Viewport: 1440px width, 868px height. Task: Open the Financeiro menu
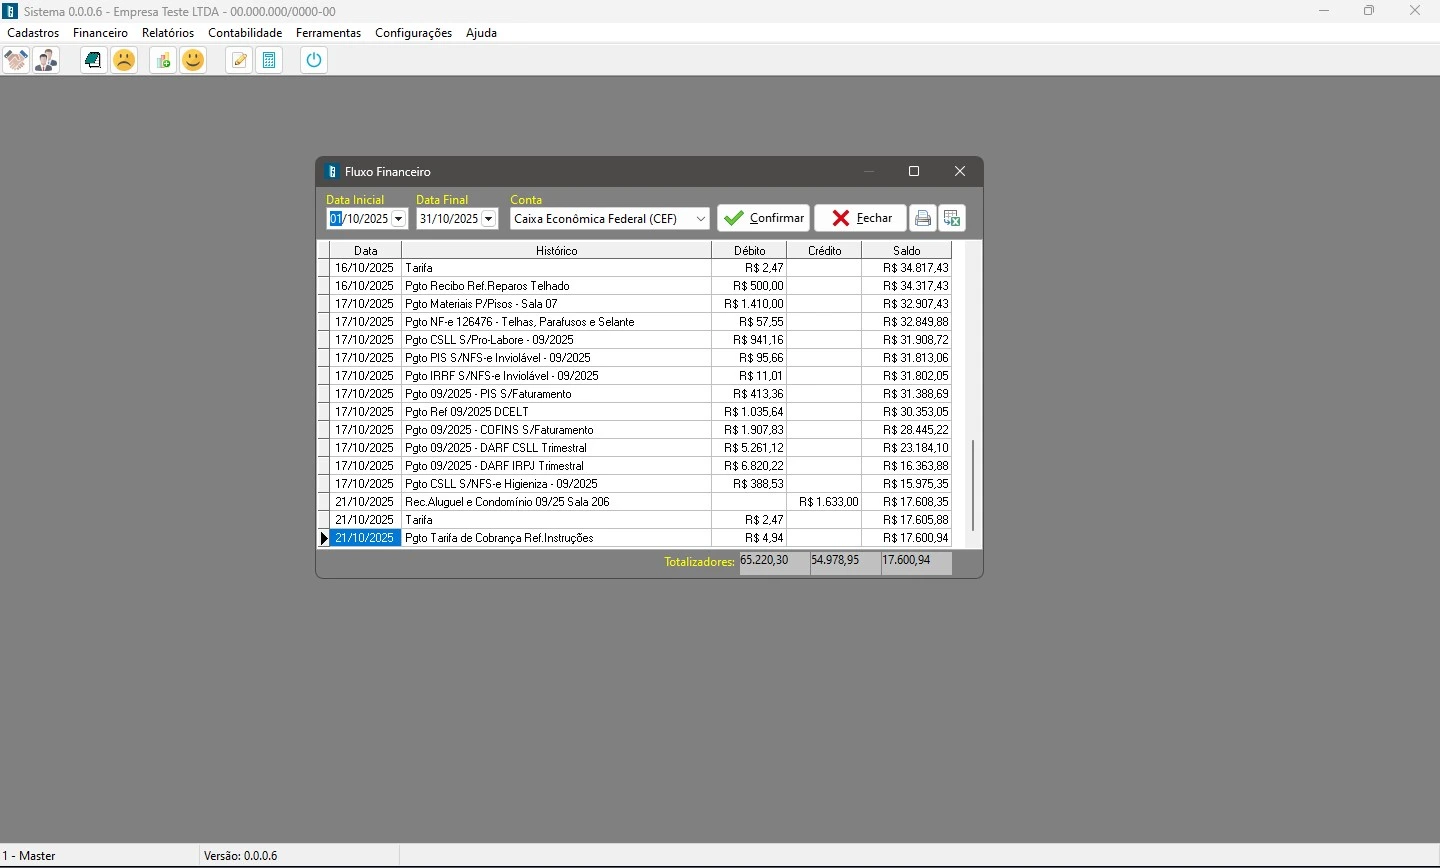100,33
